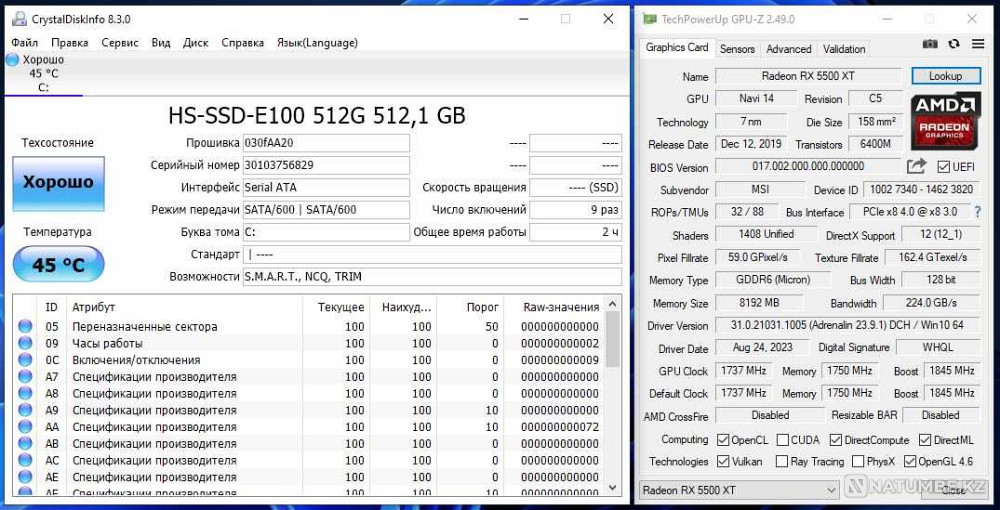1000x510 pixels.
Task: Click the GPU-Z screenshot camera icon
Action: point(930,44)
